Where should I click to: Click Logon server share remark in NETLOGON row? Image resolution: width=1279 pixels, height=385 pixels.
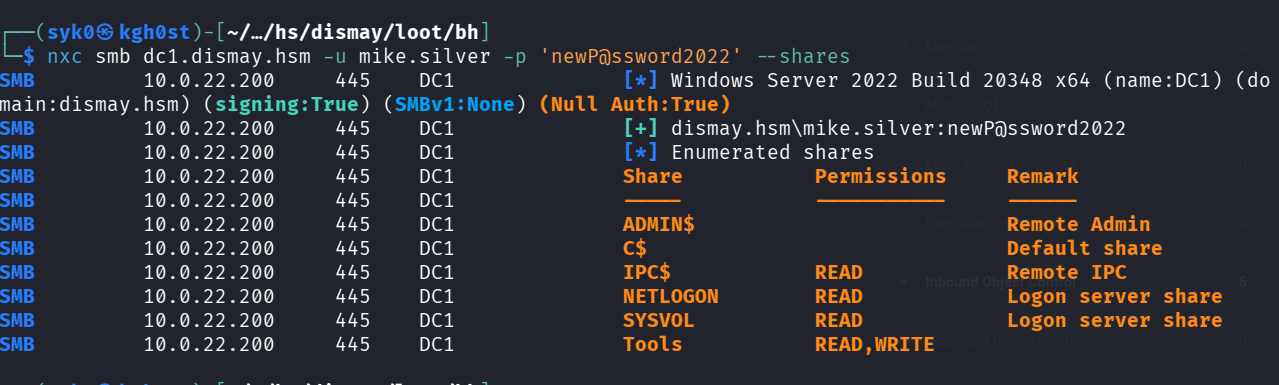tap(1115, 297)
